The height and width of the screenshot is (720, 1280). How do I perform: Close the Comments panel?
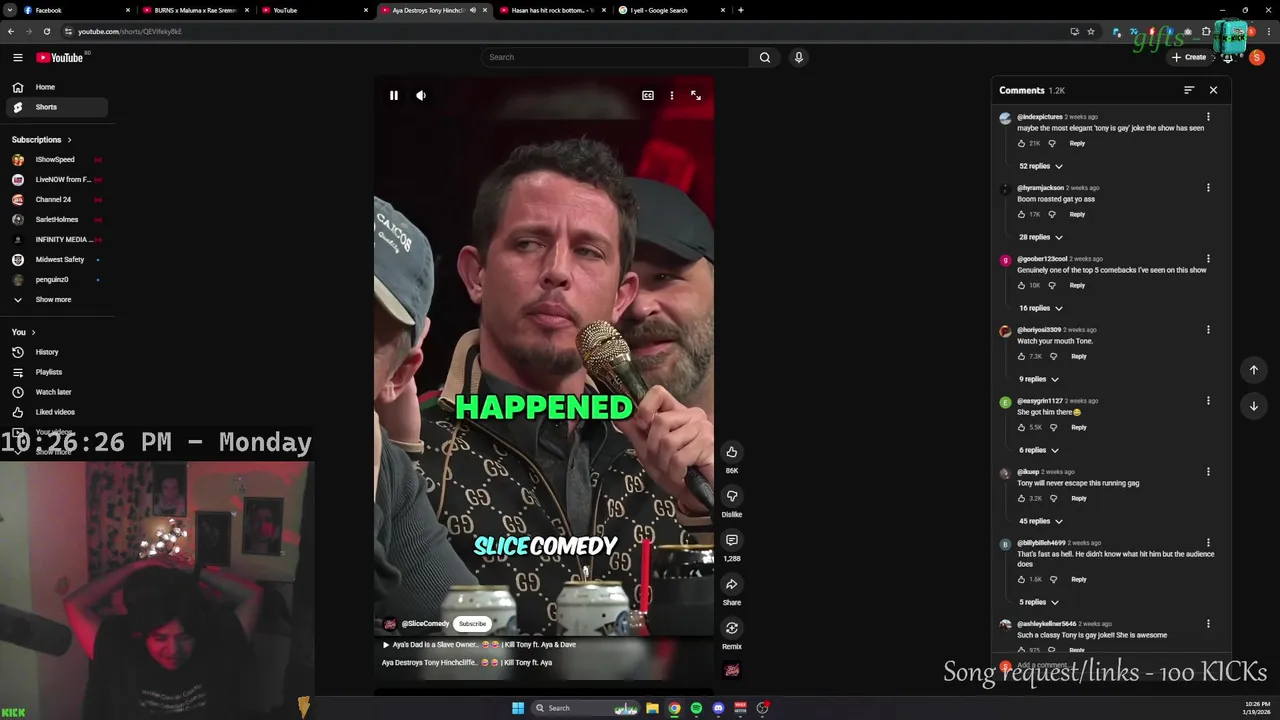point(1213,90)
